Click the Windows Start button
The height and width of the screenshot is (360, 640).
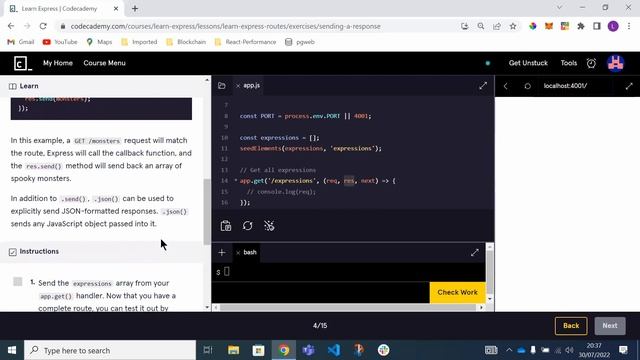tap(12, 350)
